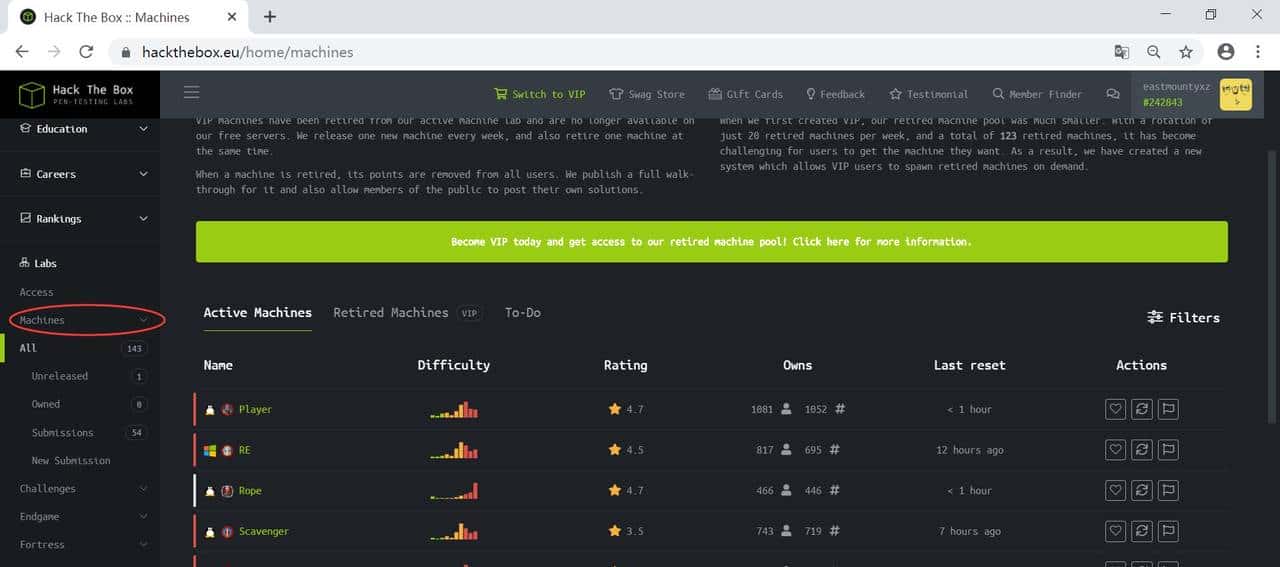Click Switch to VIP in header
Screen dimensions: 1280x567
coord(540,94)
